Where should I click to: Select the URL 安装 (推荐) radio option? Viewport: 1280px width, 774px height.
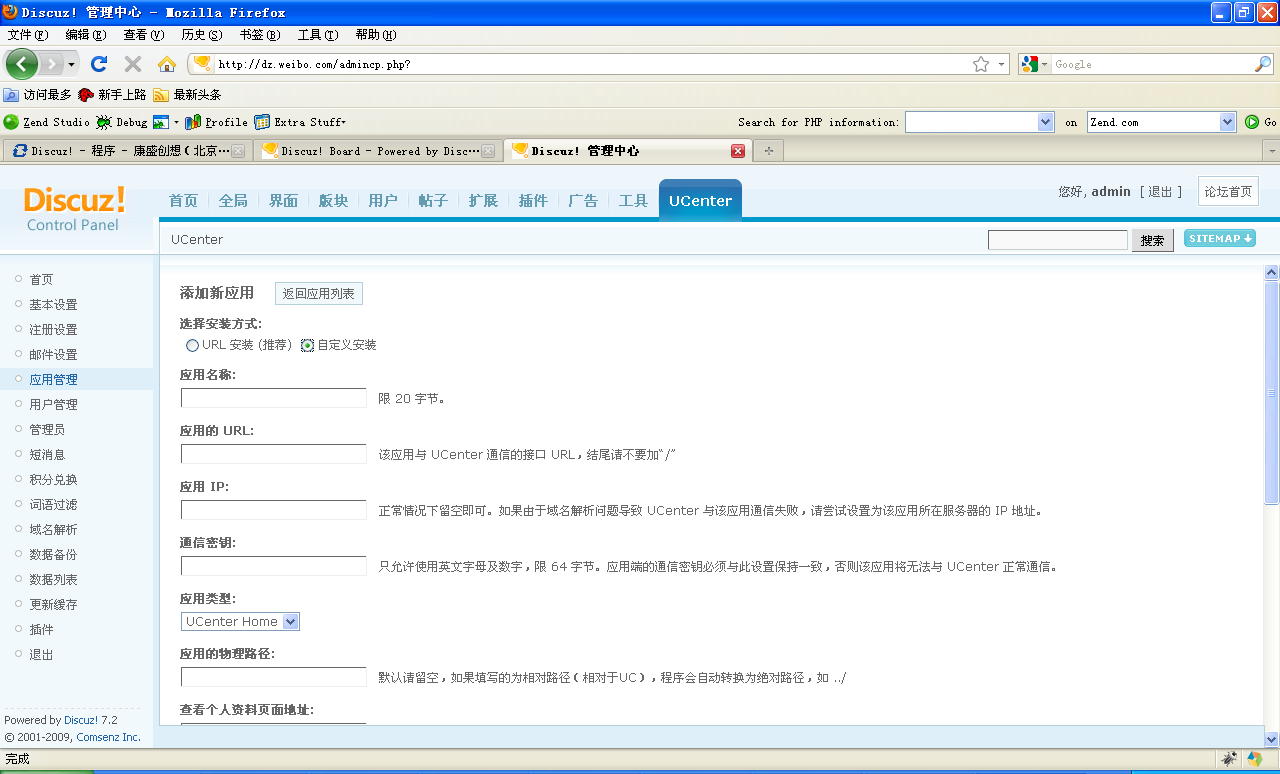pyautogui.click(x=192, y=345)
